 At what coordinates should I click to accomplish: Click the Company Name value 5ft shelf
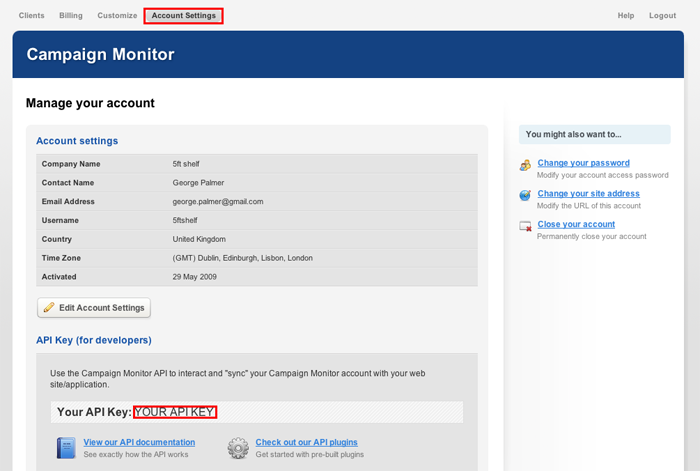click(186, 164)
